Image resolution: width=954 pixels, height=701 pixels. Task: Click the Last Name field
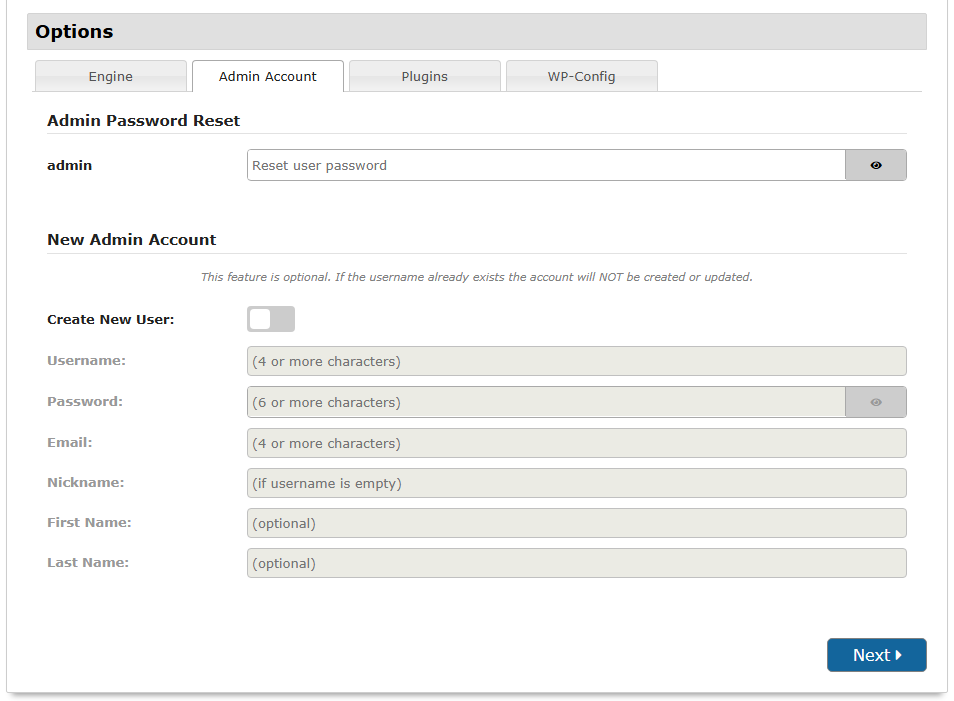pyautogui.click(x=577, y=563)
